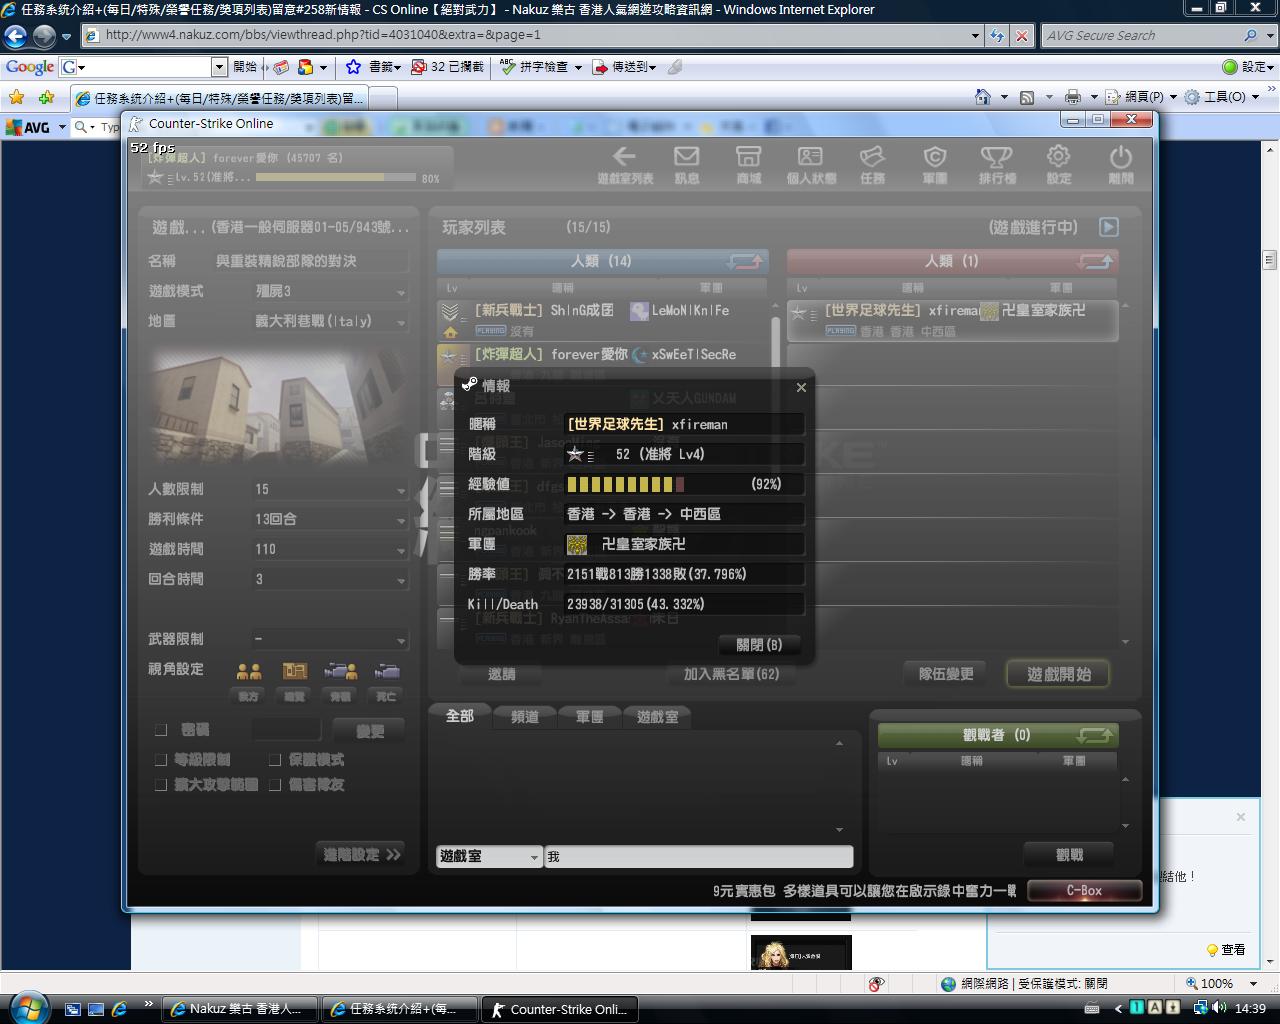The image size is (1280, 1024).
Task: Click the 進階設定 >> button
Action: coord(362,854)
